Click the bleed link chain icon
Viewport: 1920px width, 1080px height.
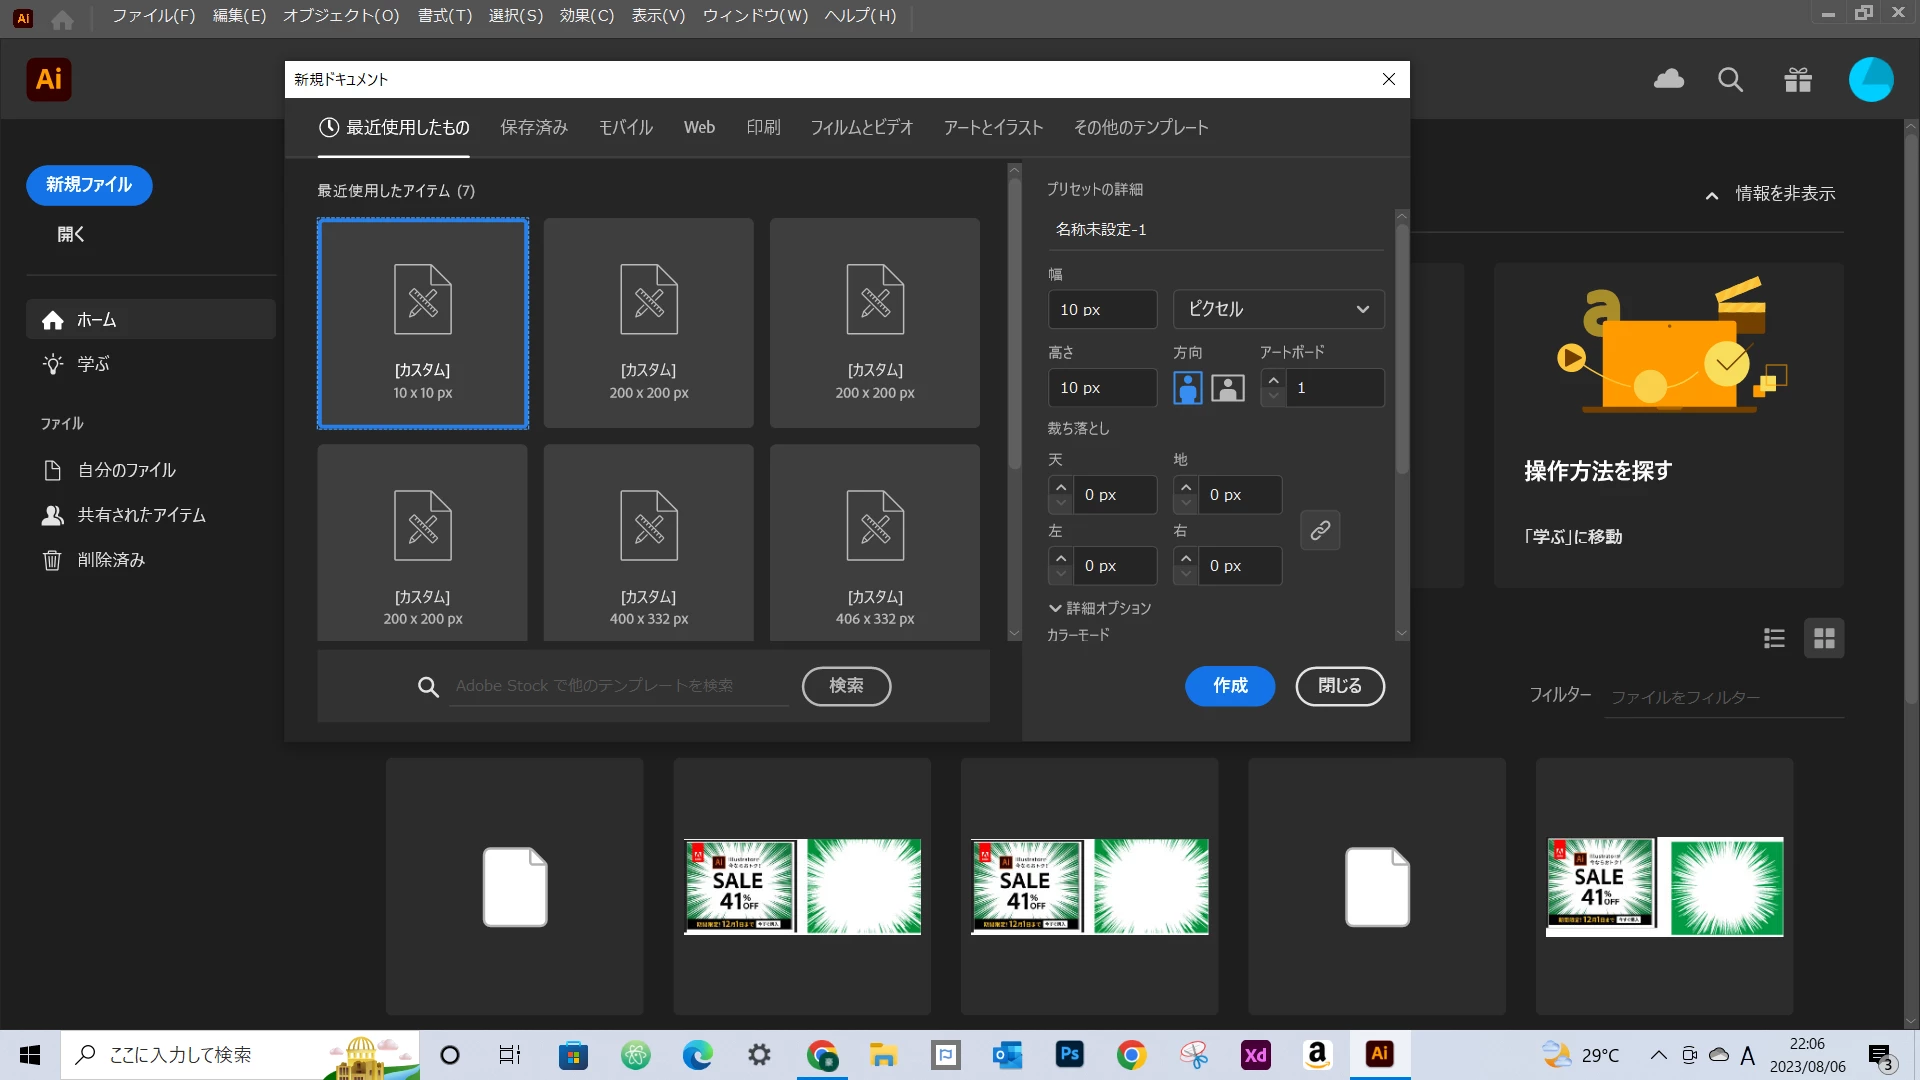(1320, 530)
